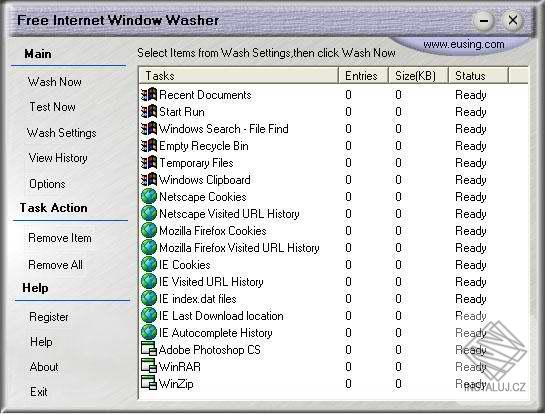Screen dimensions: 545x414
Task: Click the Windows Clipboard row icon
Action: (x=149, y=180)
